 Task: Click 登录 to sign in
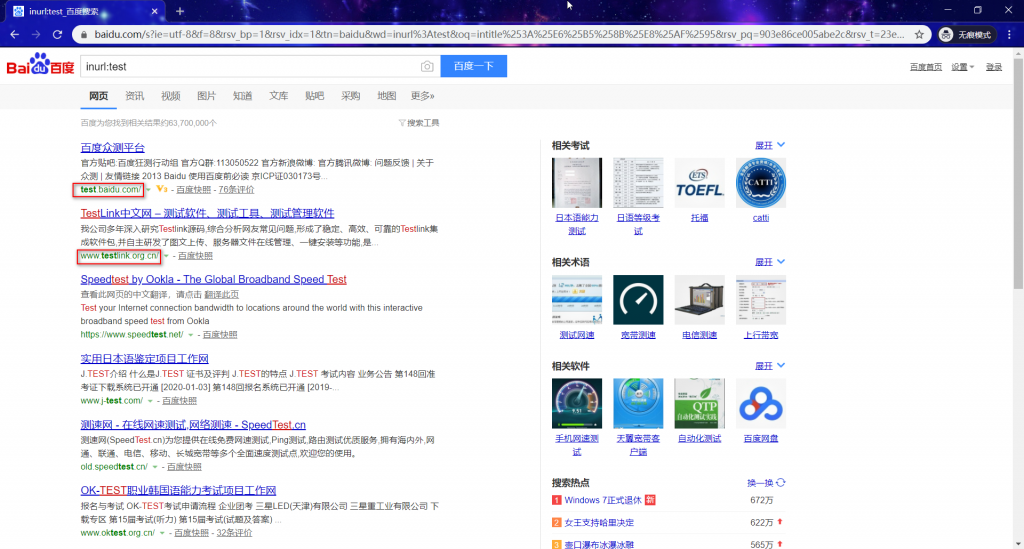point(994,67)
